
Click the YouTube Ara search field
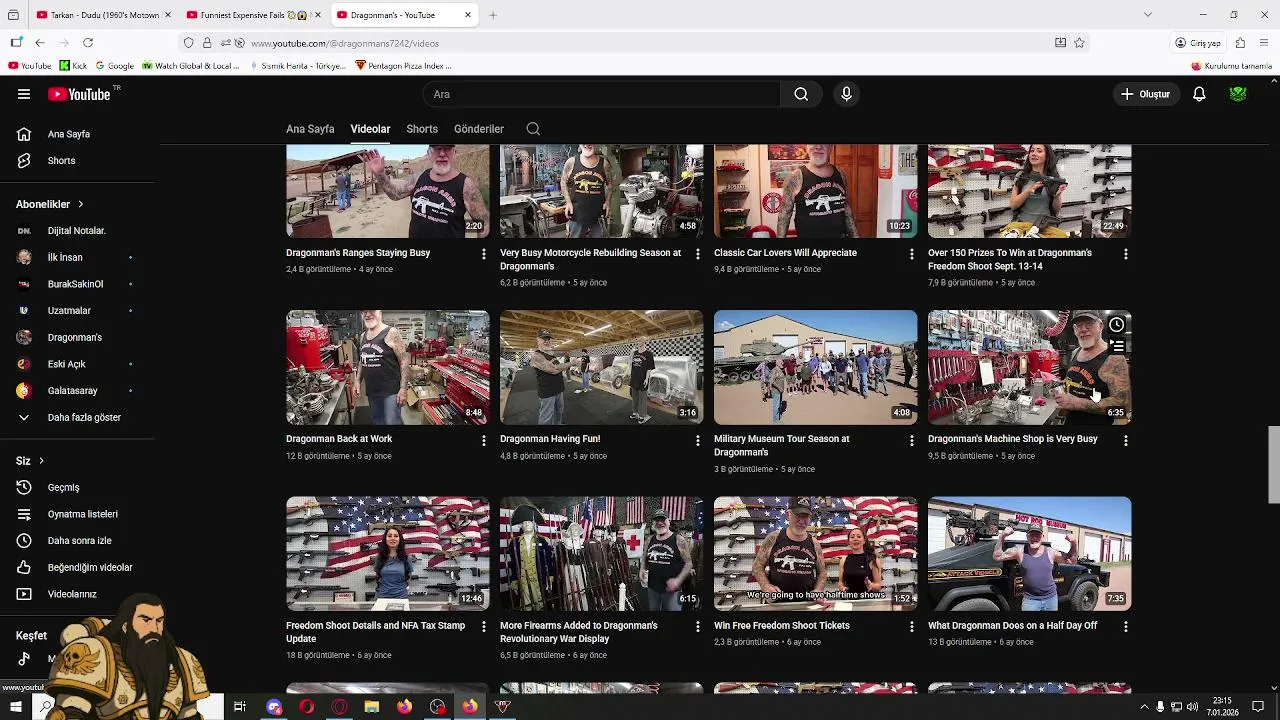pos(601,94)
